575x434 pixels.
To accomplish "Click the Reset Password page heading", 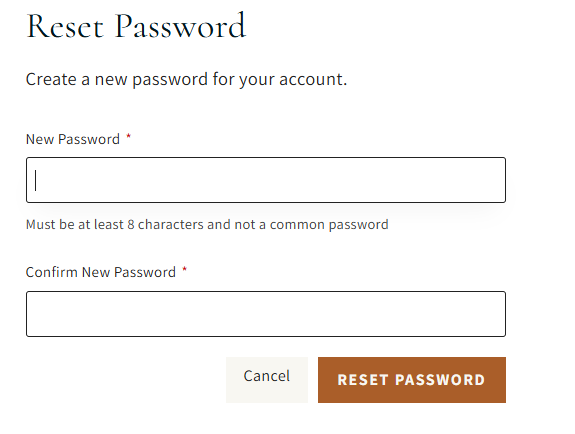I will pos(136,26).
